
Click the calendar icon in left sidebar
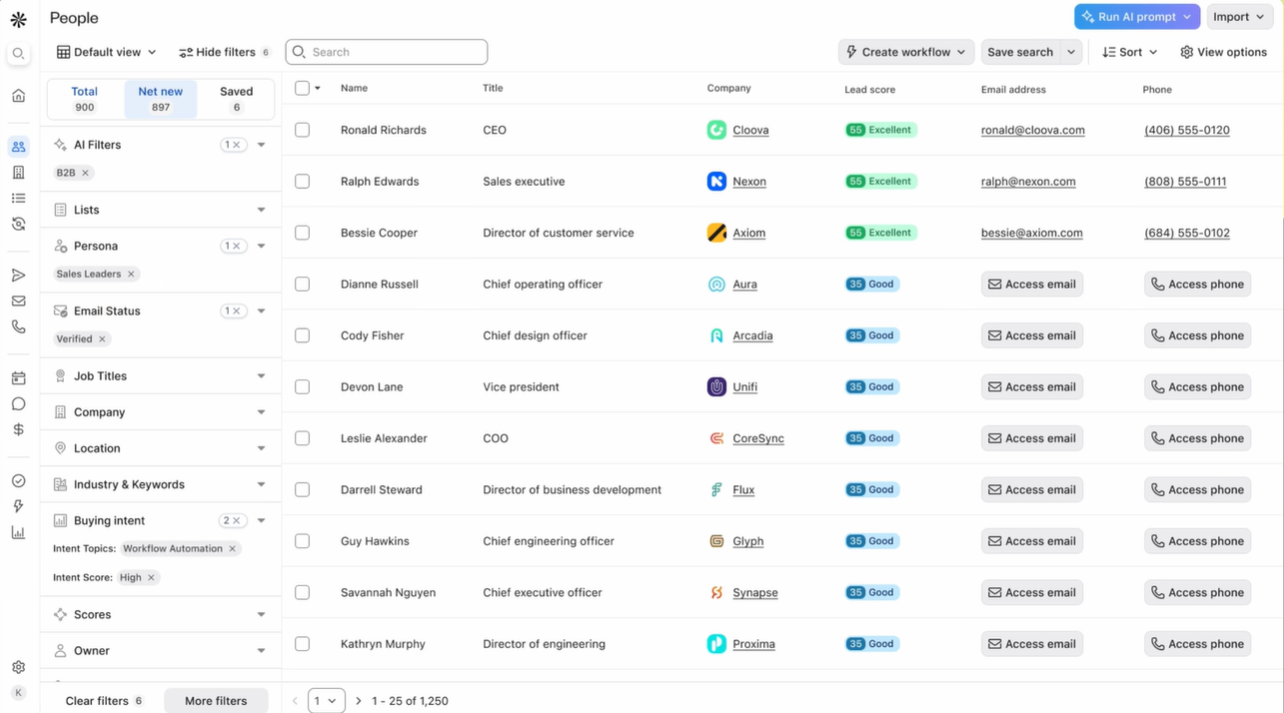(x=18, y=378)
